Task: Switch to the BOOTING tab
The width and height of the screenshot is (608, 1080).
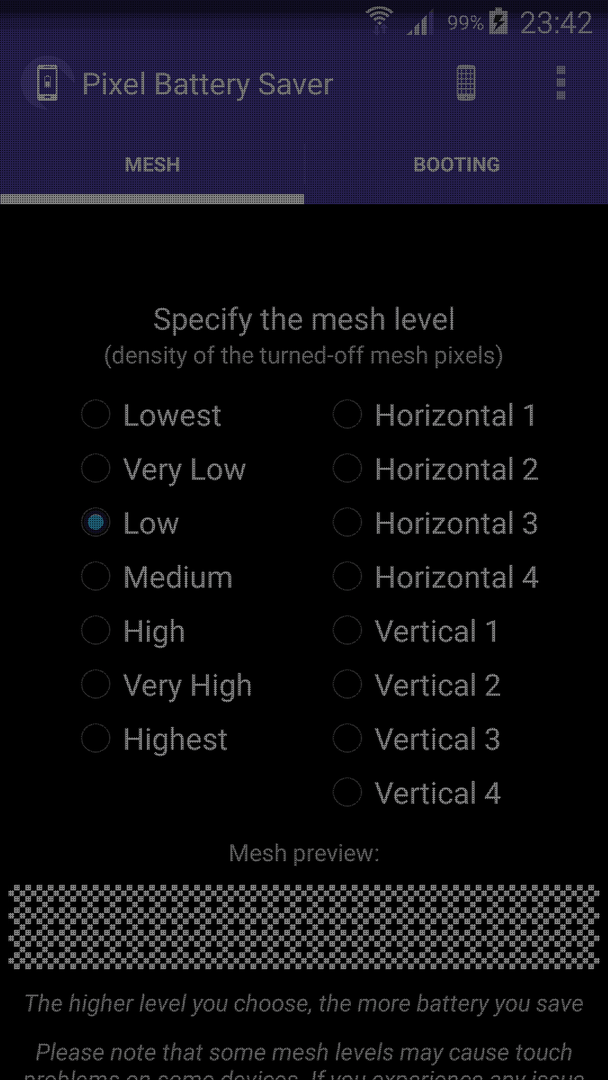Action: (x=456, y=165)
